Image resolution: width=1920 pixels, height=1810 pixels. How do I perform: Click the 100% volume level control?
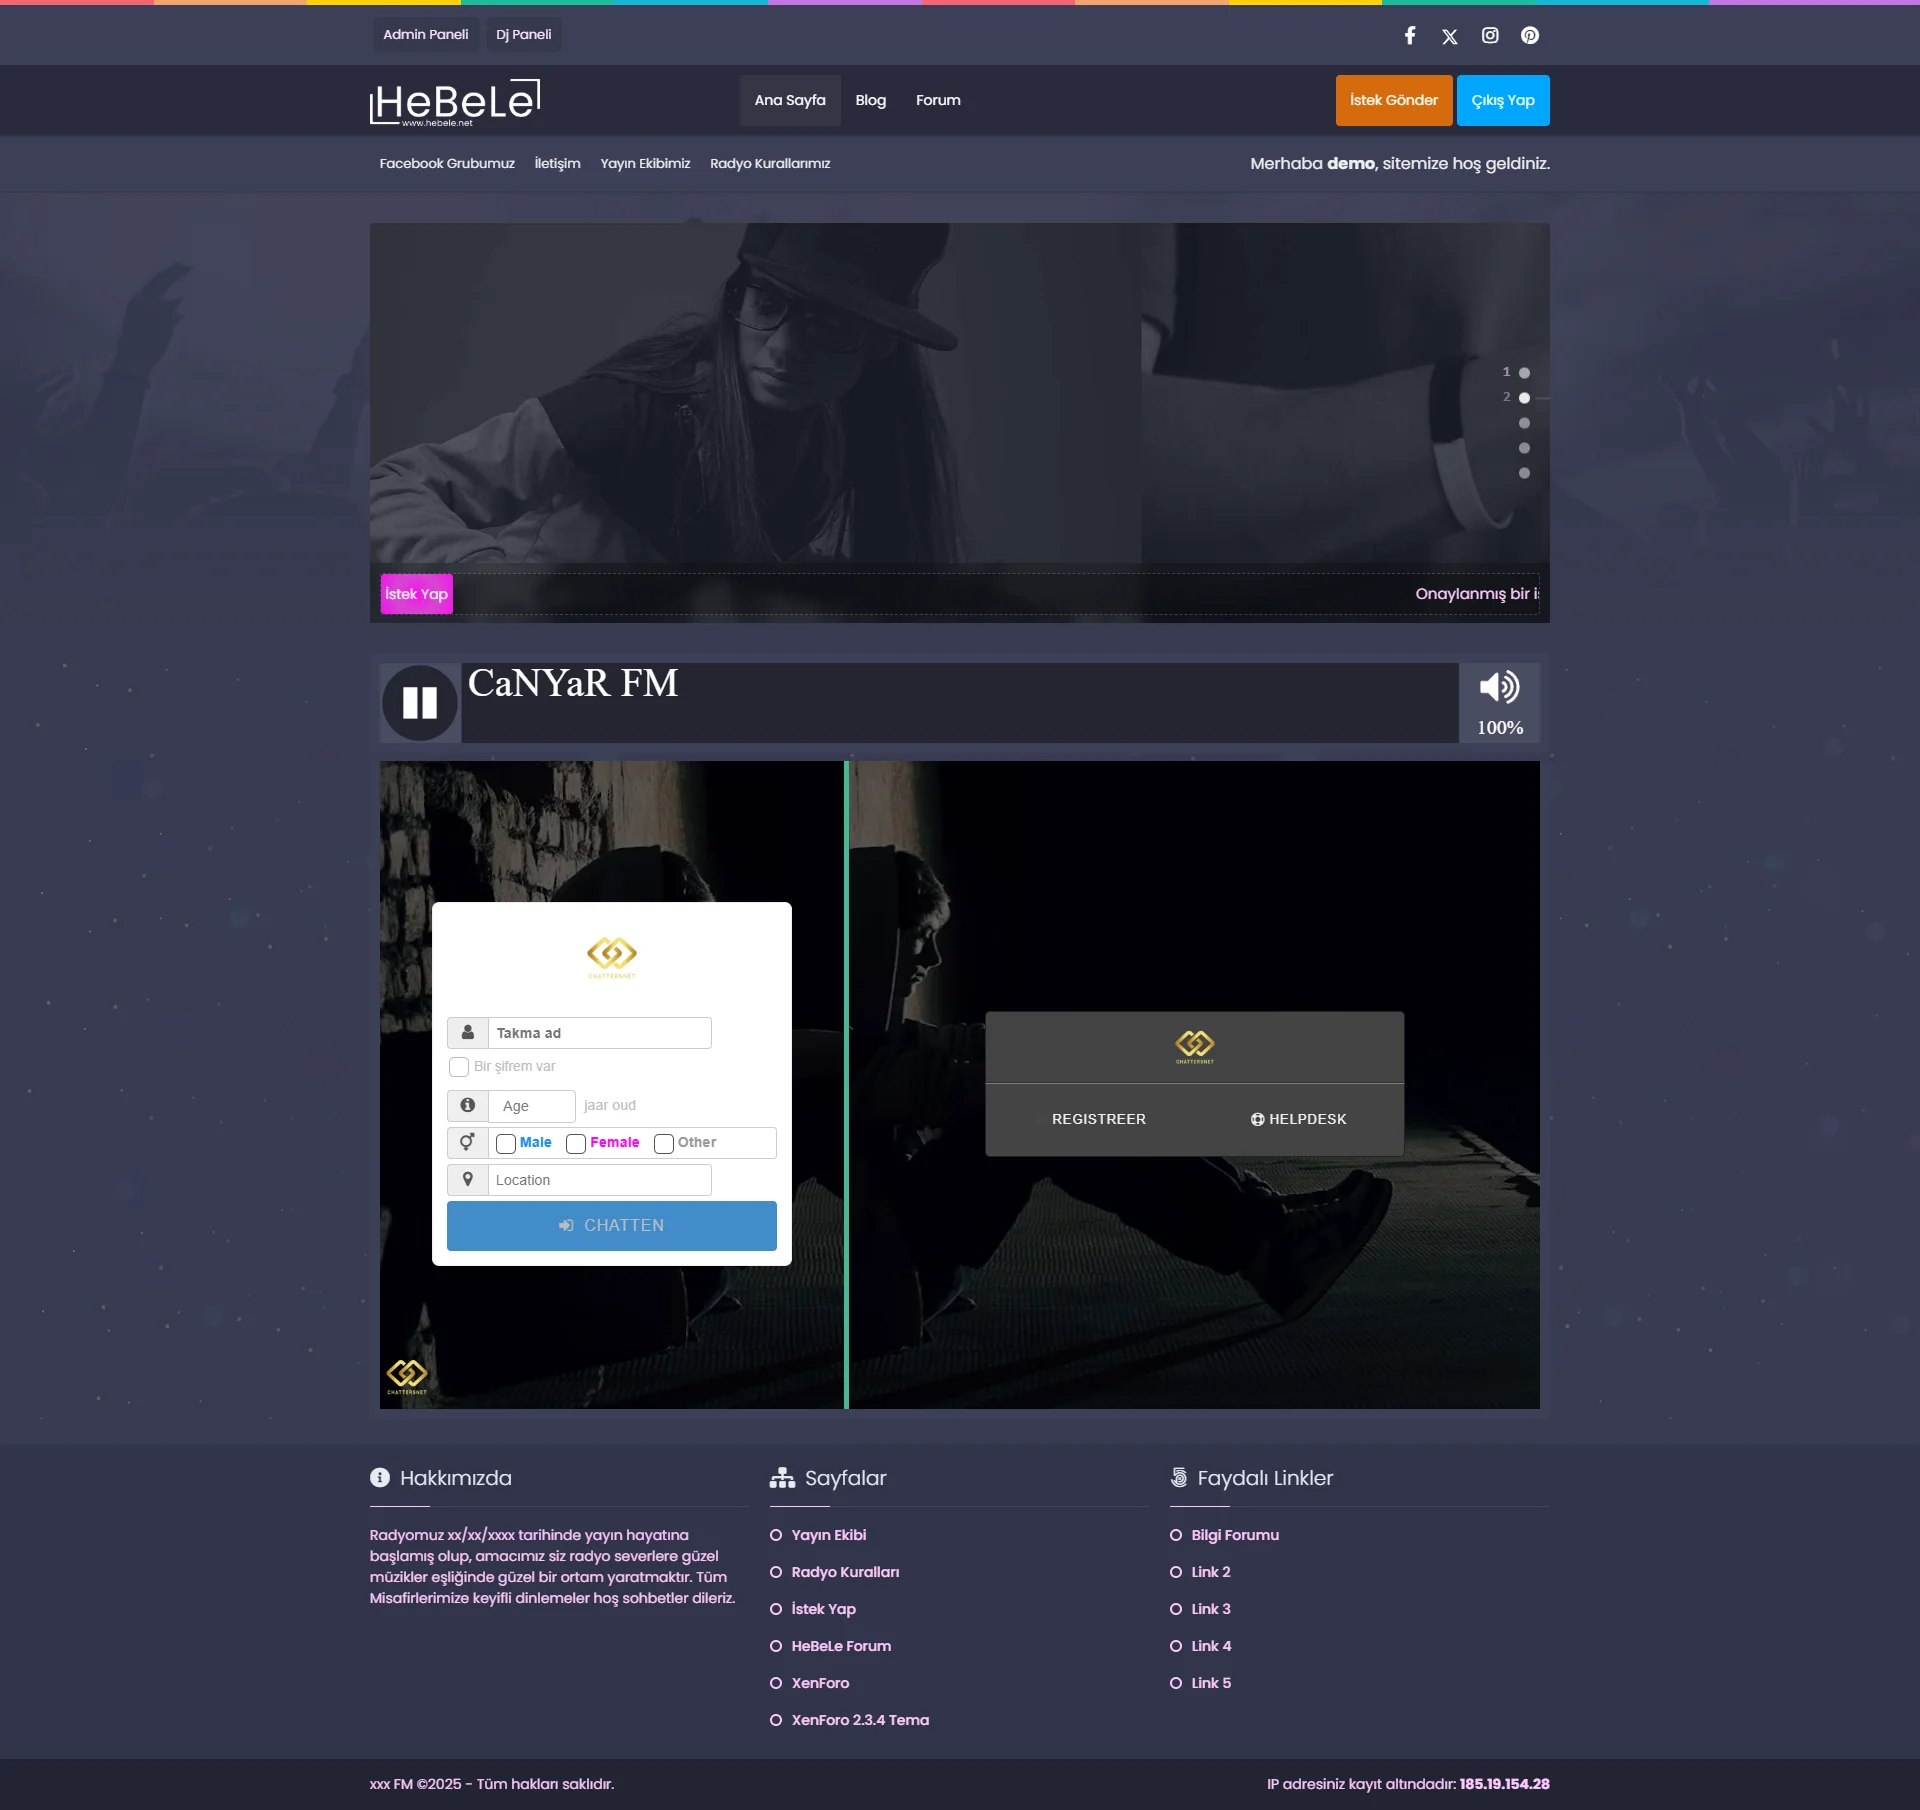1500,728
